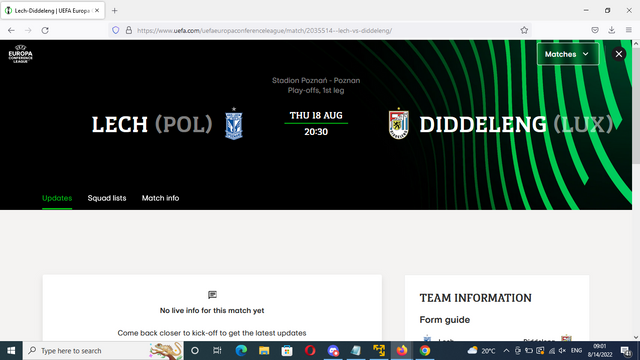This screenshot has height=360, width=640.
Task: Click the Form guide label
Action: (444, 320)
